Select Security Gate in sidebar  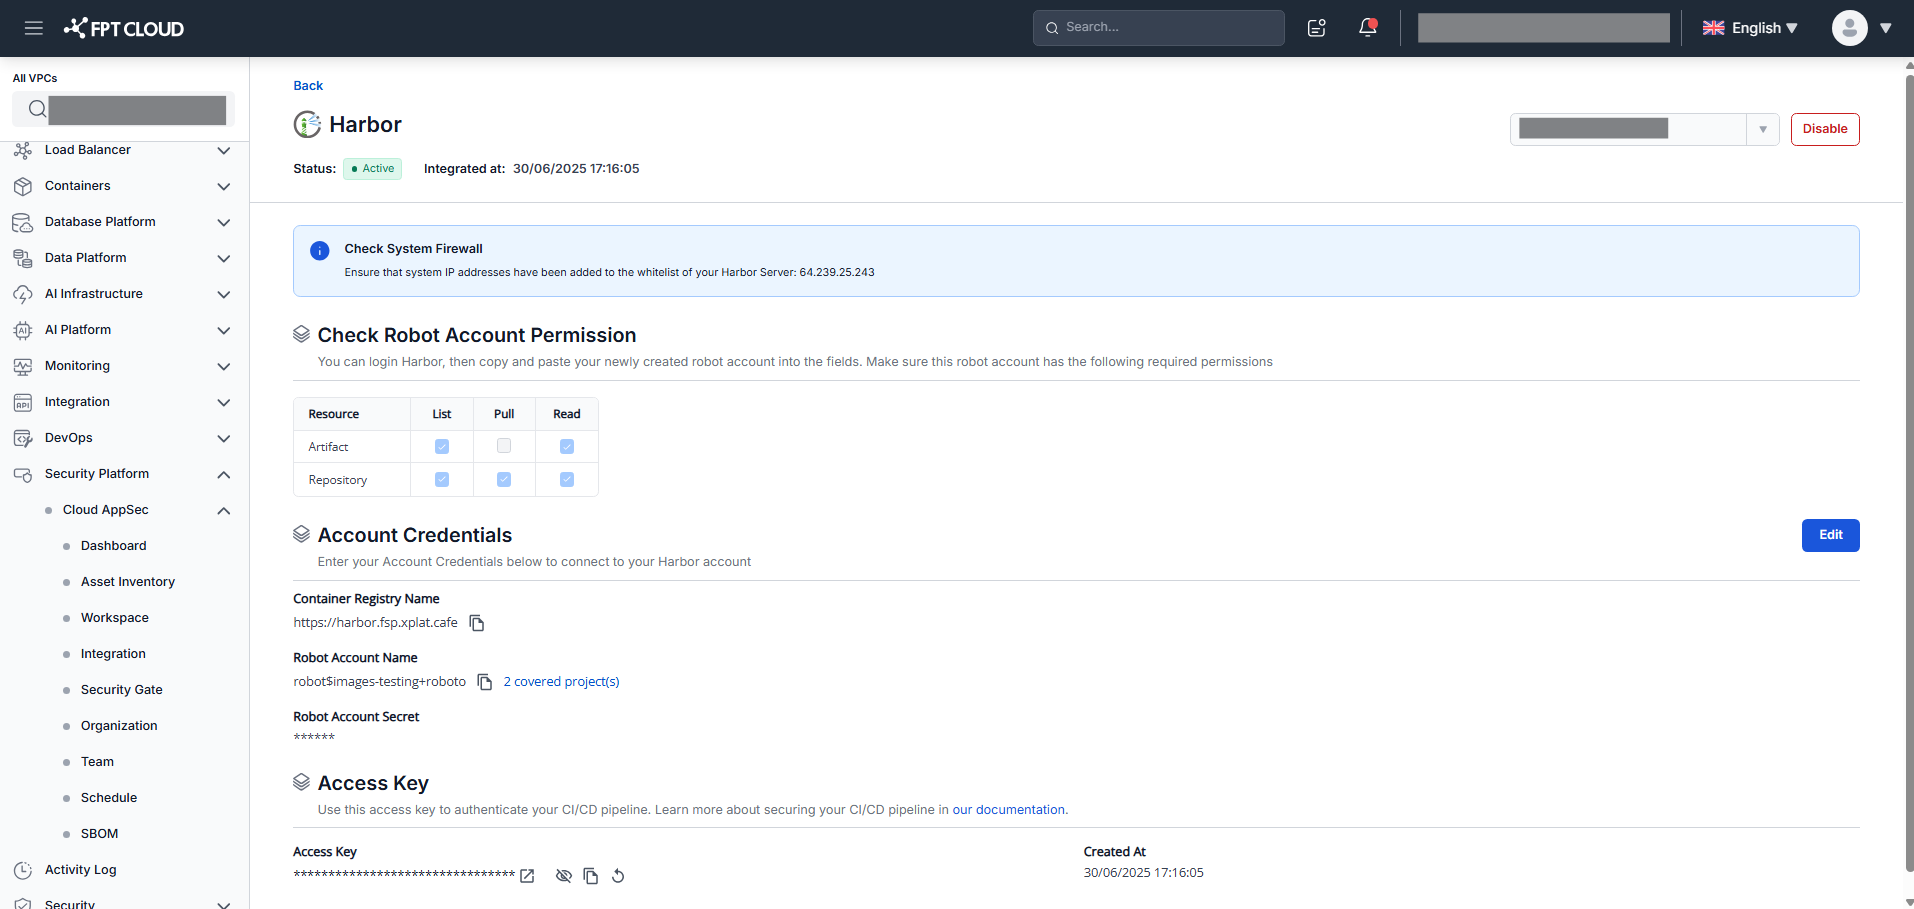pyautogui.click(x=122, y=690)
